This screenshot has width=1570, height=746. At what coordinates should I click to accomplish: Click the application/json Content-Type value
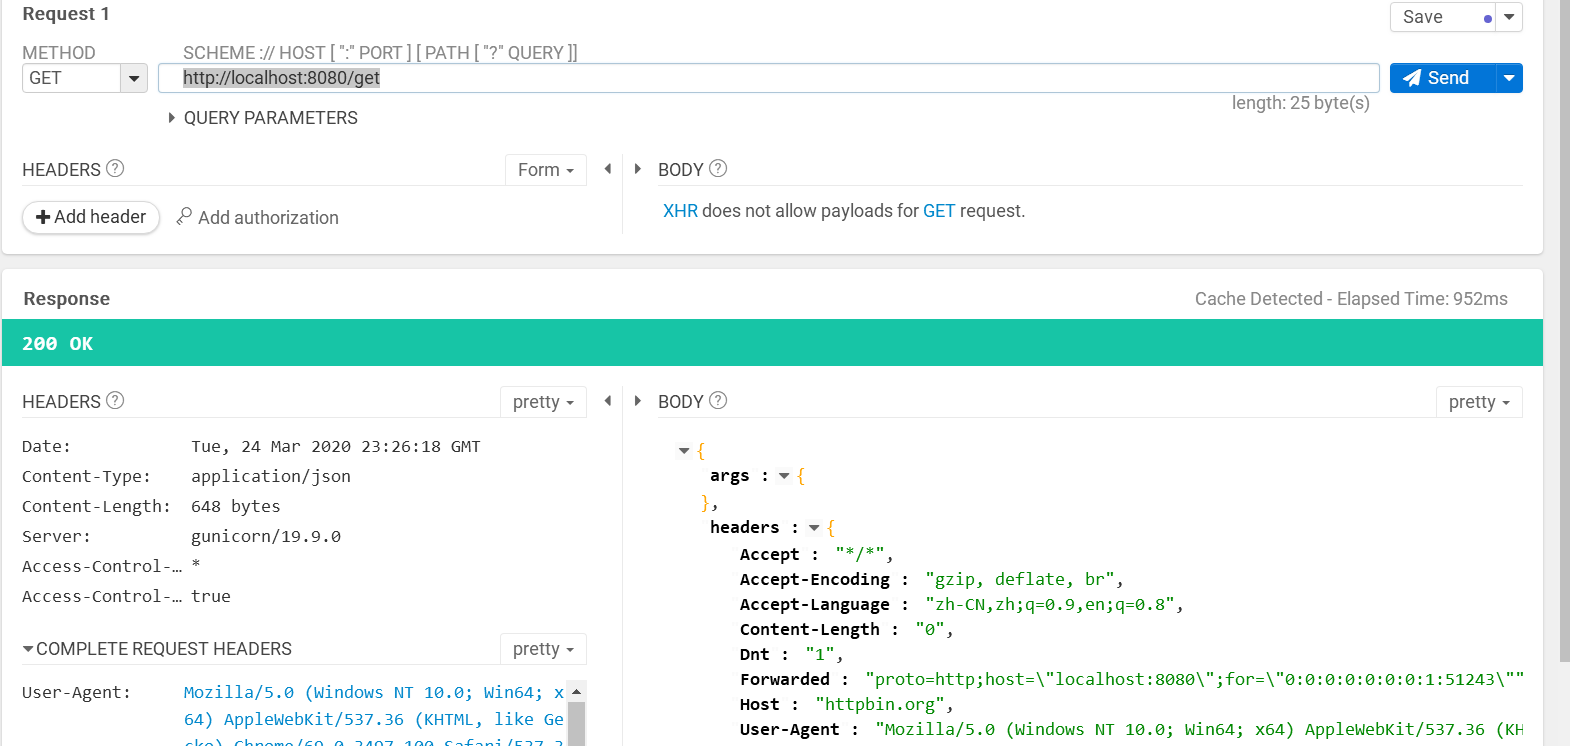(271, 477)
